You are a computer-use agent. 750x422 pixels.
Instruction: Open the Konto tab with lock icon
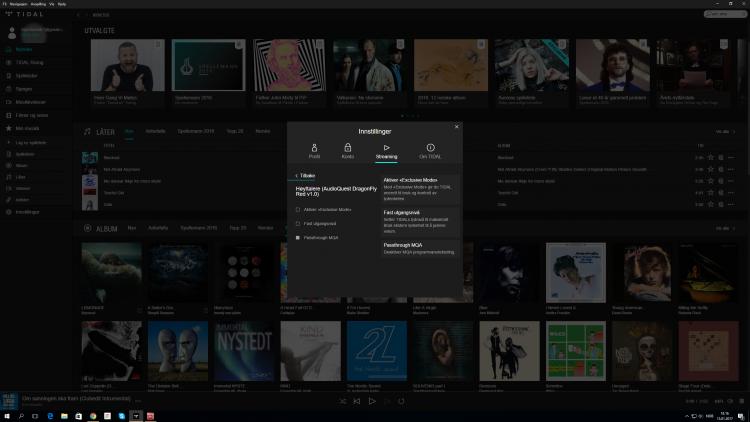pyautogui.click(x=348, y=151)
